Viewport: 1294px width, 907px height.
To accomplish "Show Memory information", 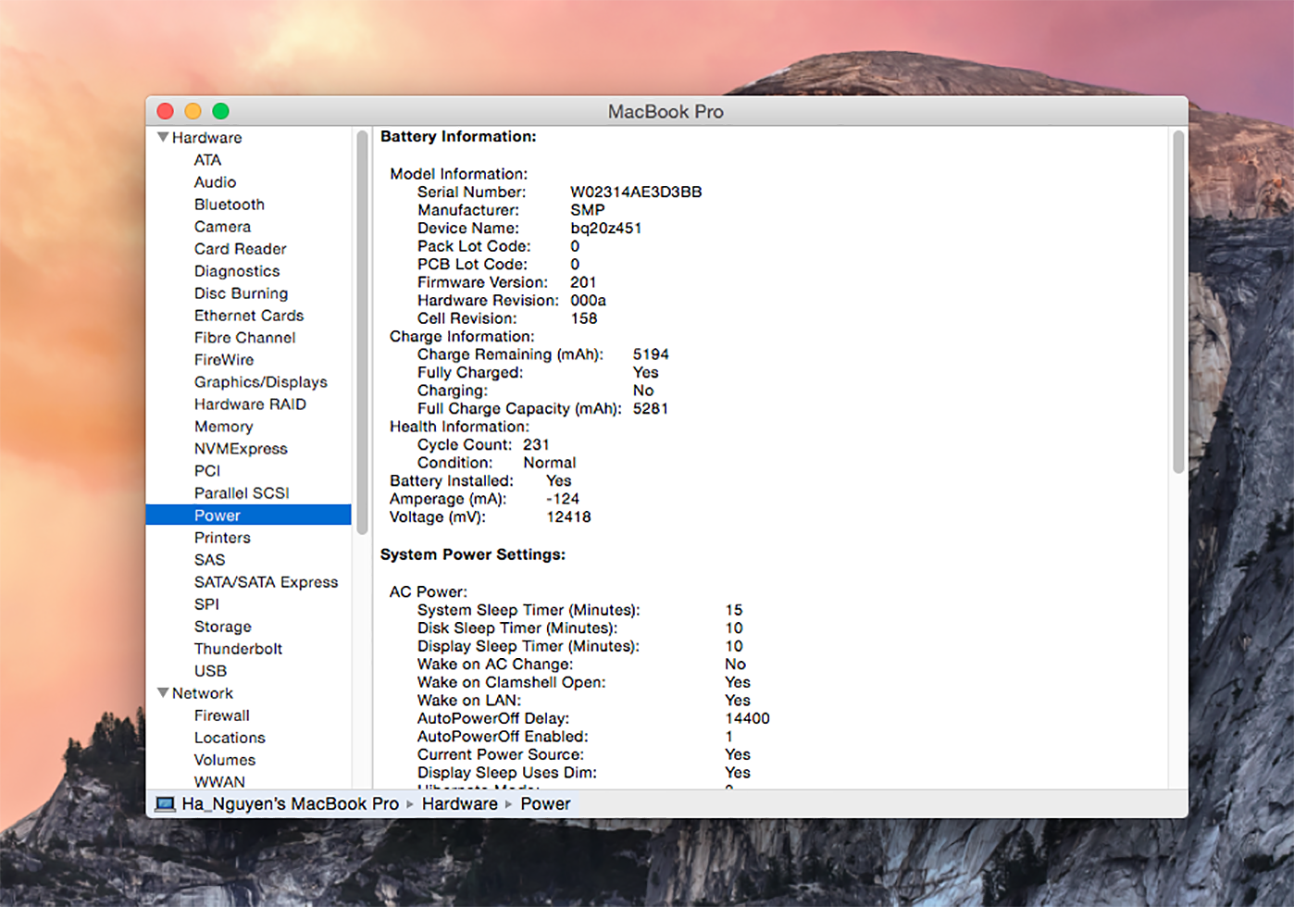I will tap(223, 427).
